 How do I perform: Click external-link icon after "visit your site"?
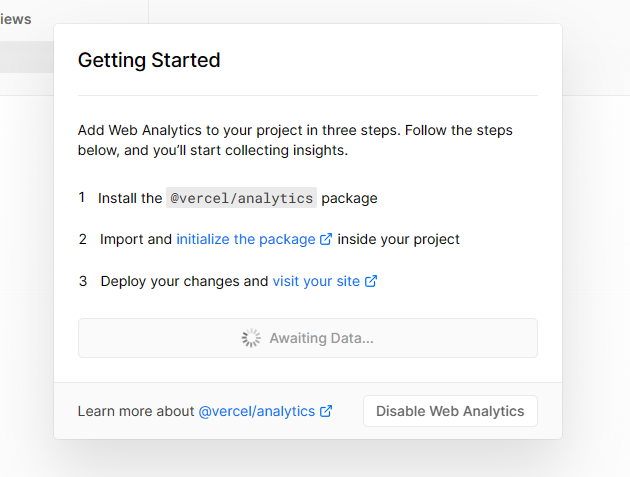click(x=371, y=281)
